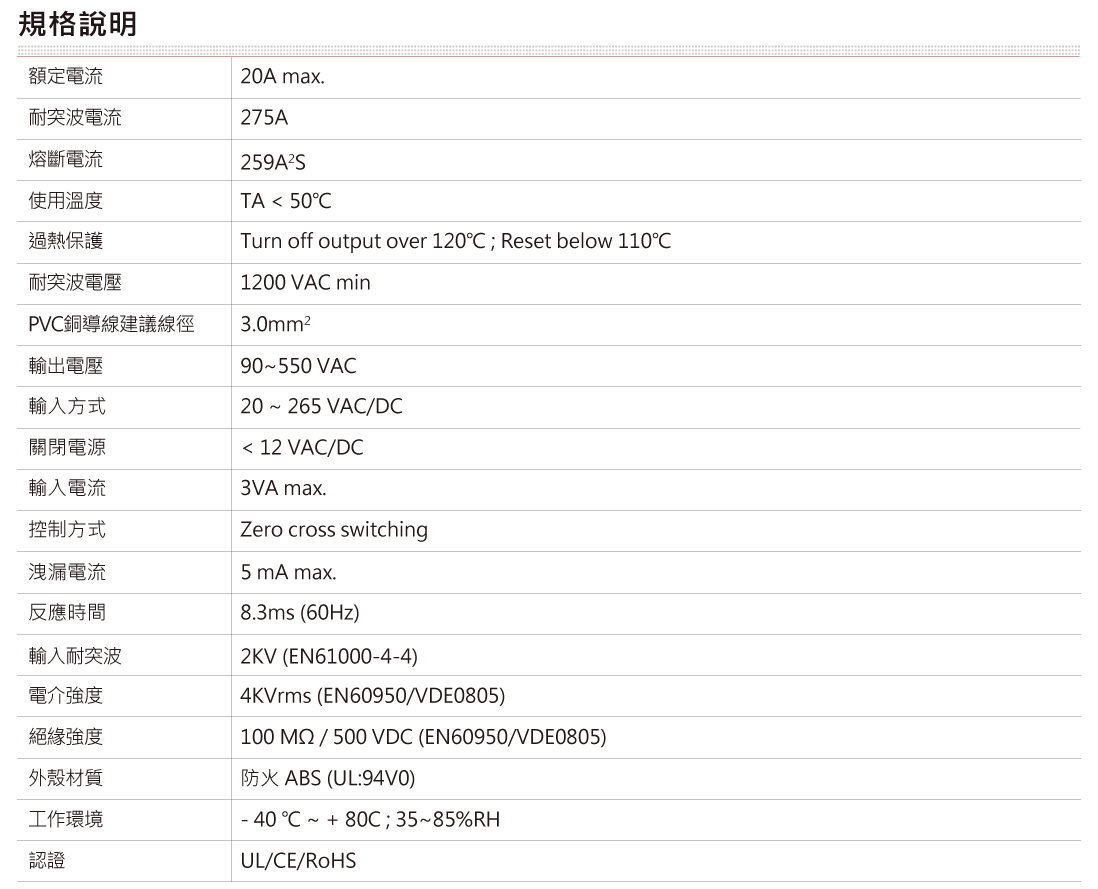This screenshot has height=889, width=1098.
Task: Select the 8.3ms (60Hz) response time
Action: (x=299, y=613)
